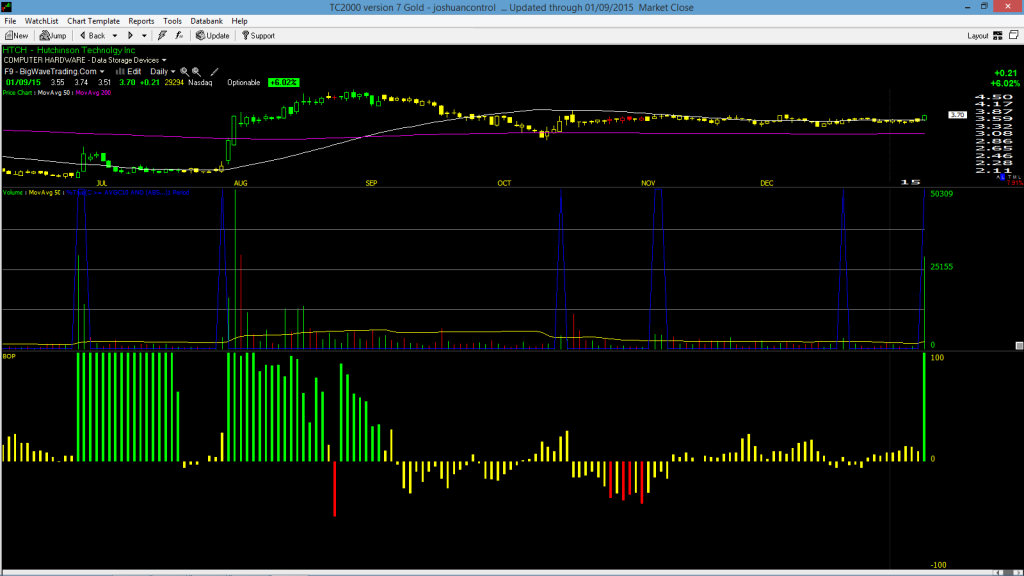This screenshot has height=576, width=1024.
Task: Click the green +6.02% change badge
Action: 283,83
